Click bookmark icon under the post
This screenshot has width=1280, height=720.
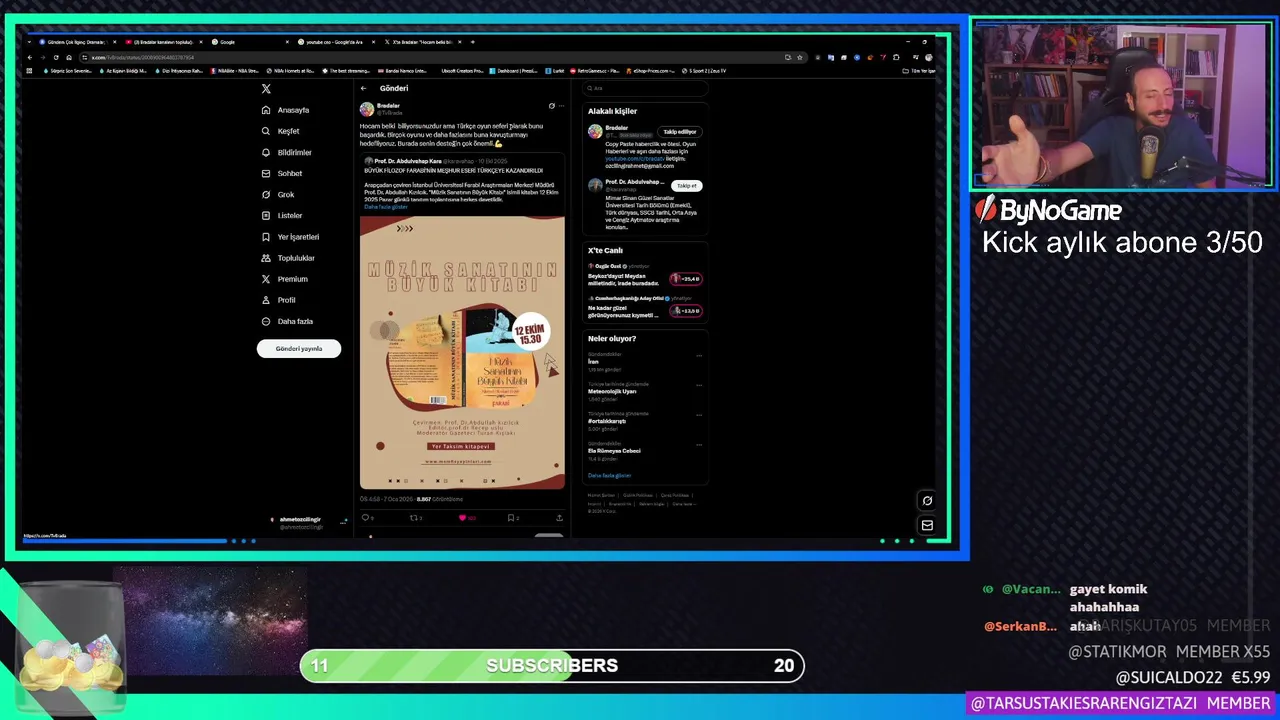[511, 518]
